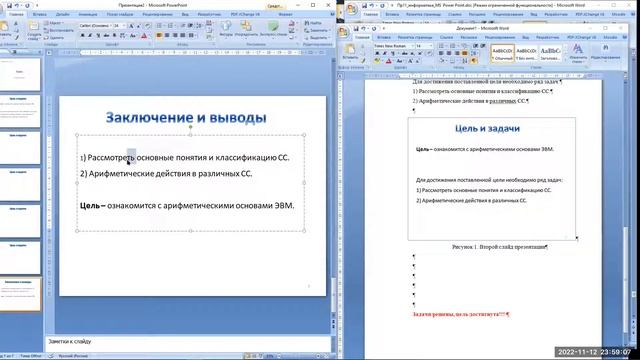Toggle bold in PowerPoint
The width and height of the screenshot is (640, 360).
coord(82,36)
